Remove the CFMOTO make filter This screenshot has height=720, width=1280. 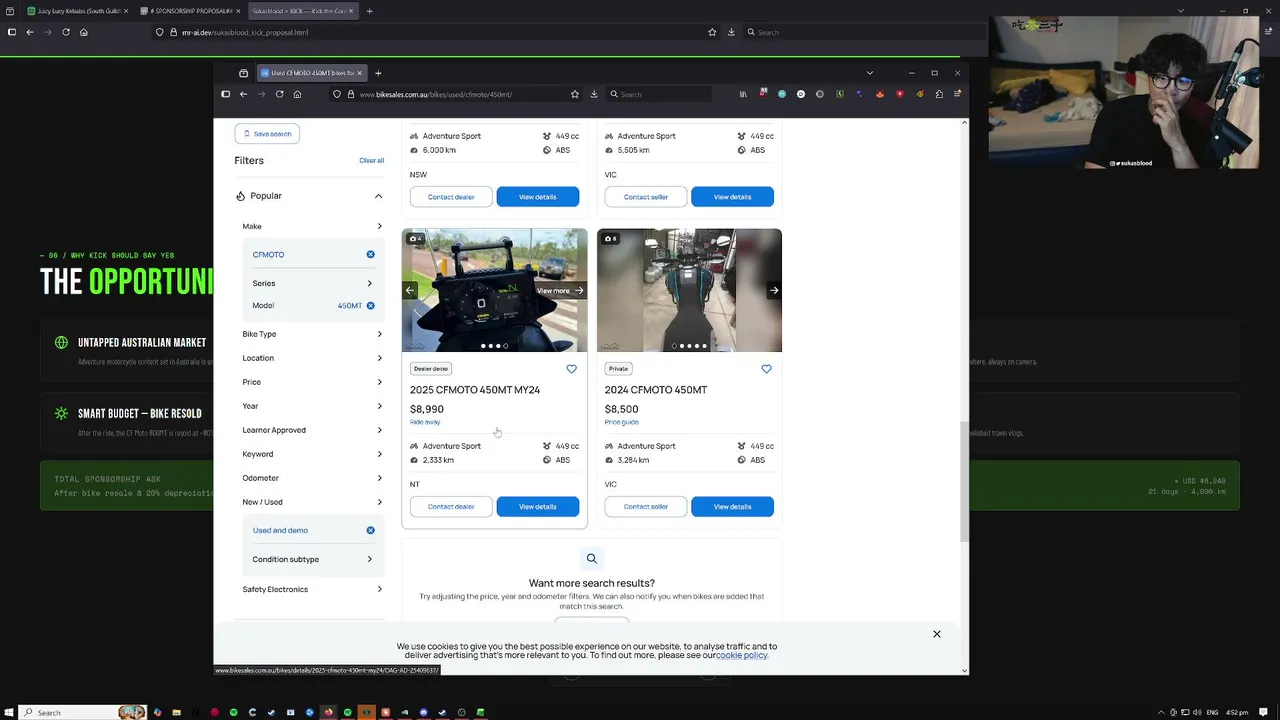click(x=370, y=255)
